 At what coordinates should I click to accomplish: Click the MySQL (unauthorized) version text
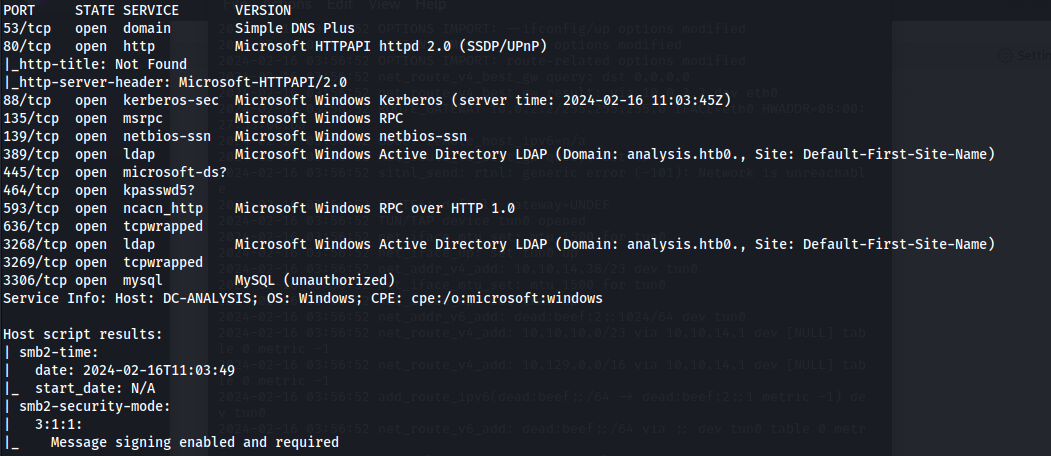315,280
